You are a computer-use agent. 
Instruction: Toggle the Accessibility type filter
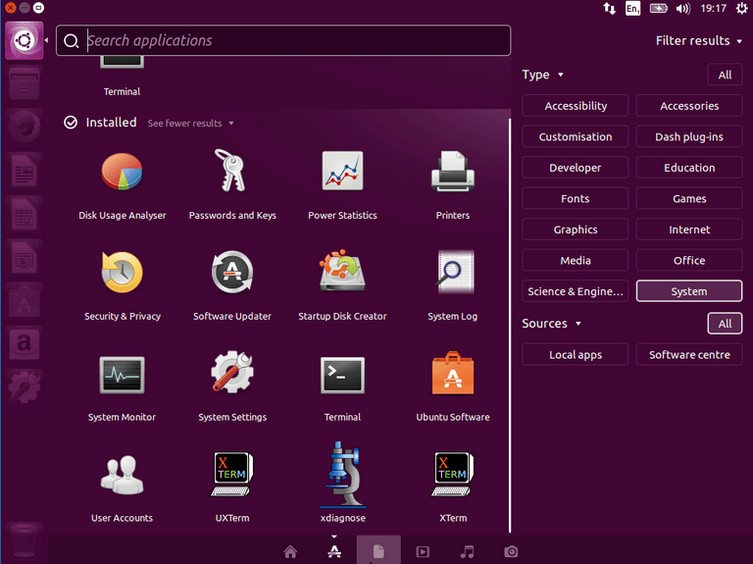tap(575, 106)
